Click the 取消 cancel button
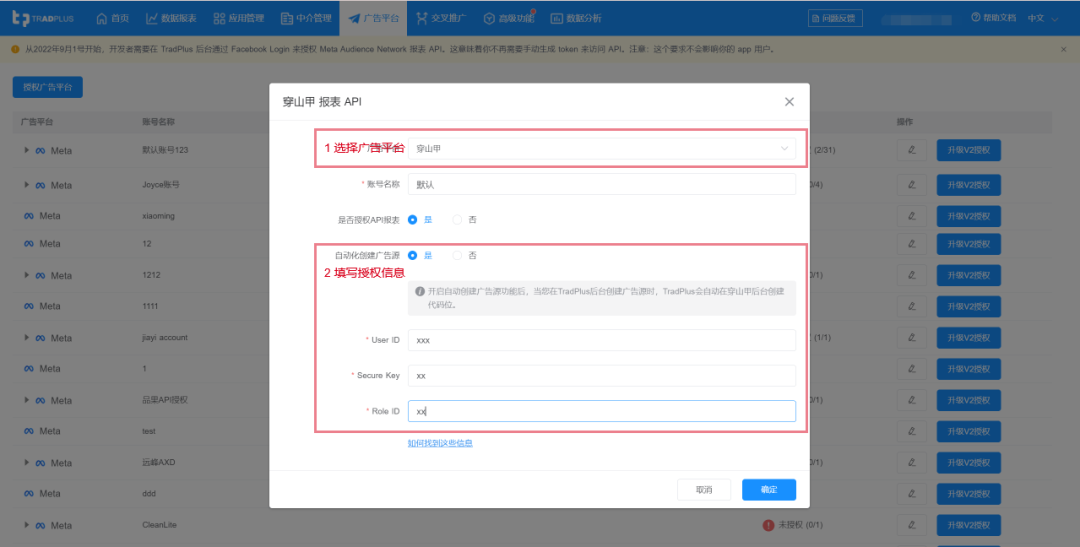 [703, 490]
